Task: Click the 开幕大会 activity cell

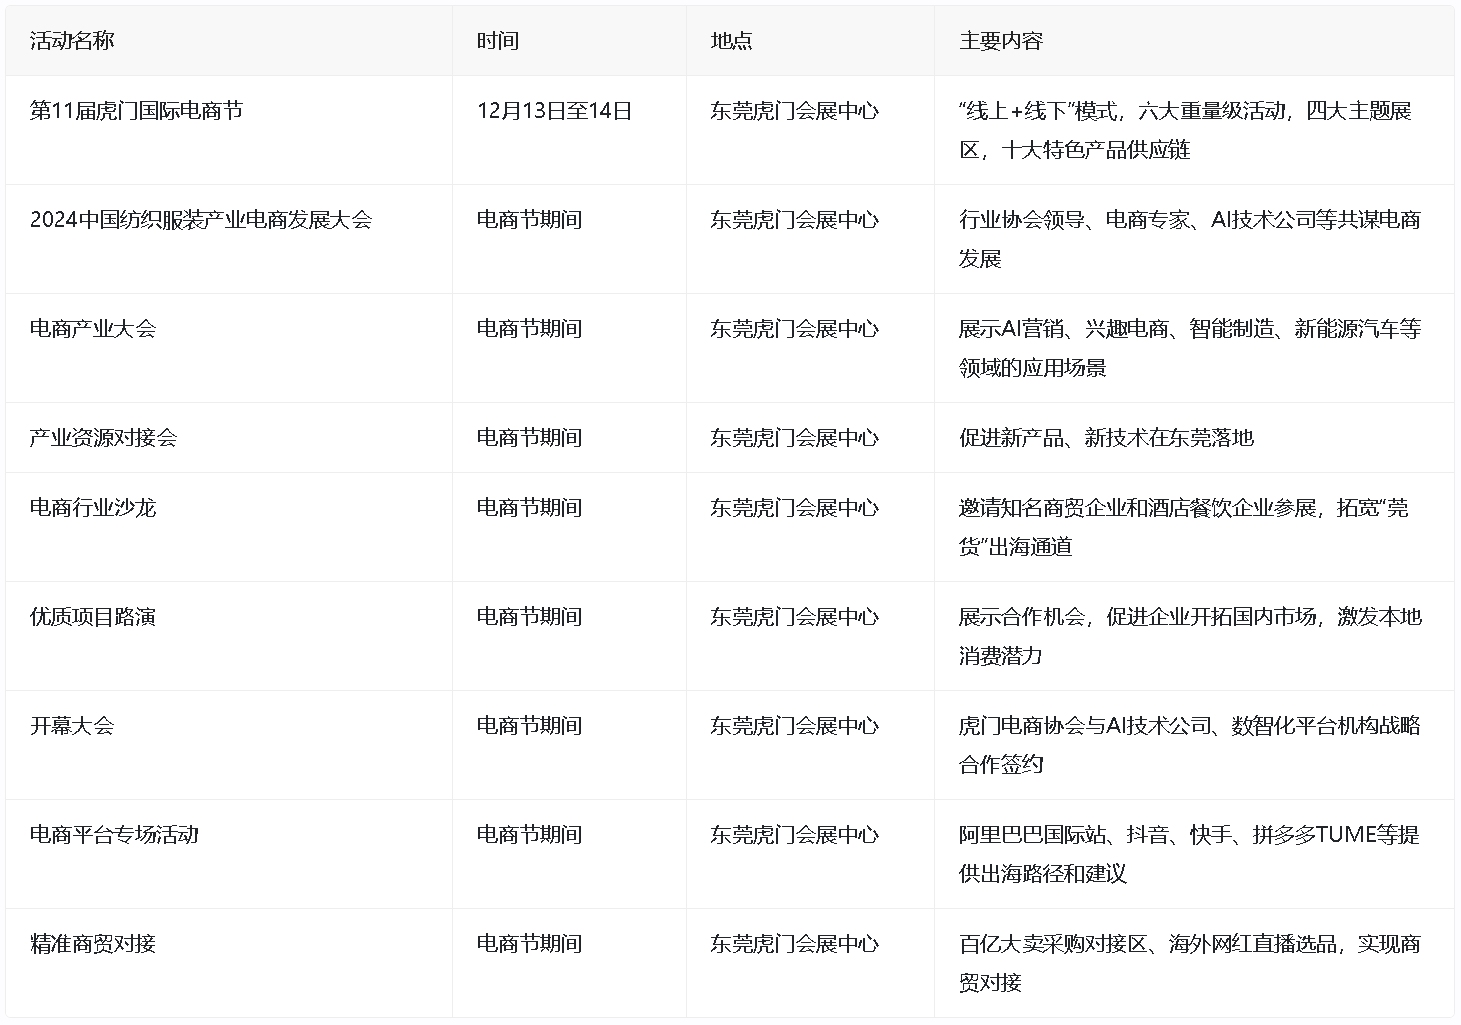Action: 72,726
